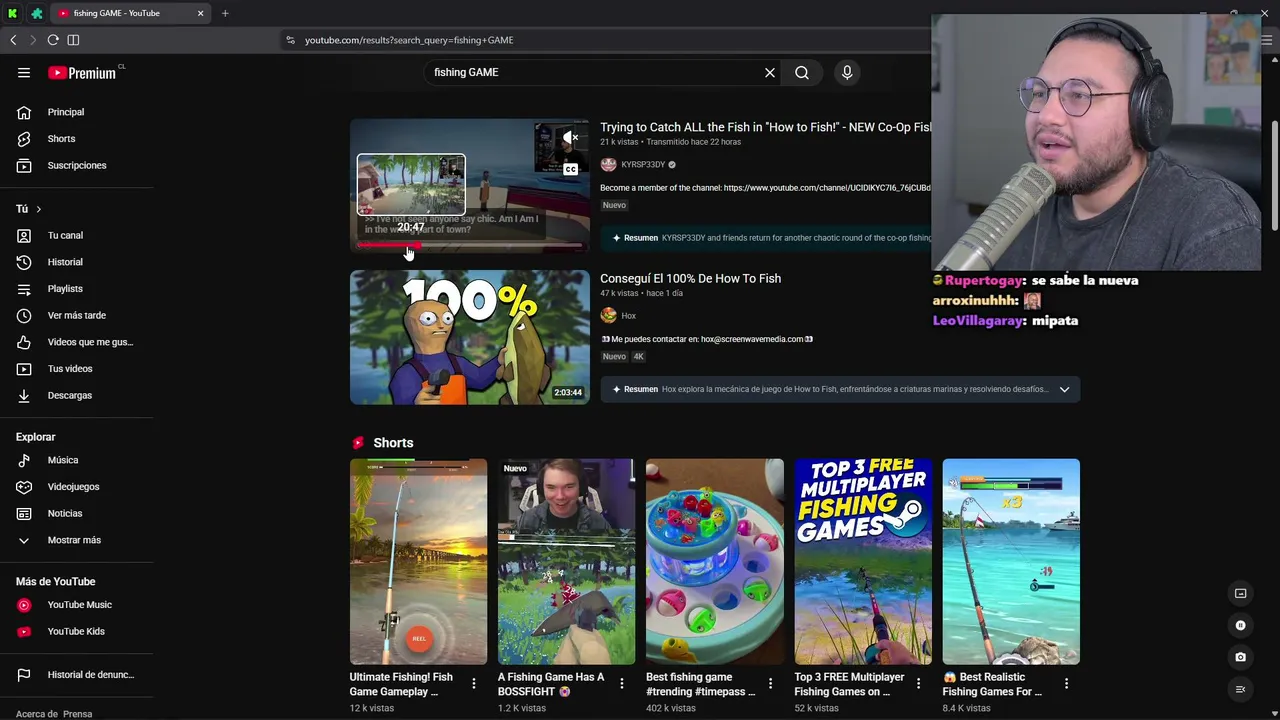Clear the search query with X

click(770, 72)
